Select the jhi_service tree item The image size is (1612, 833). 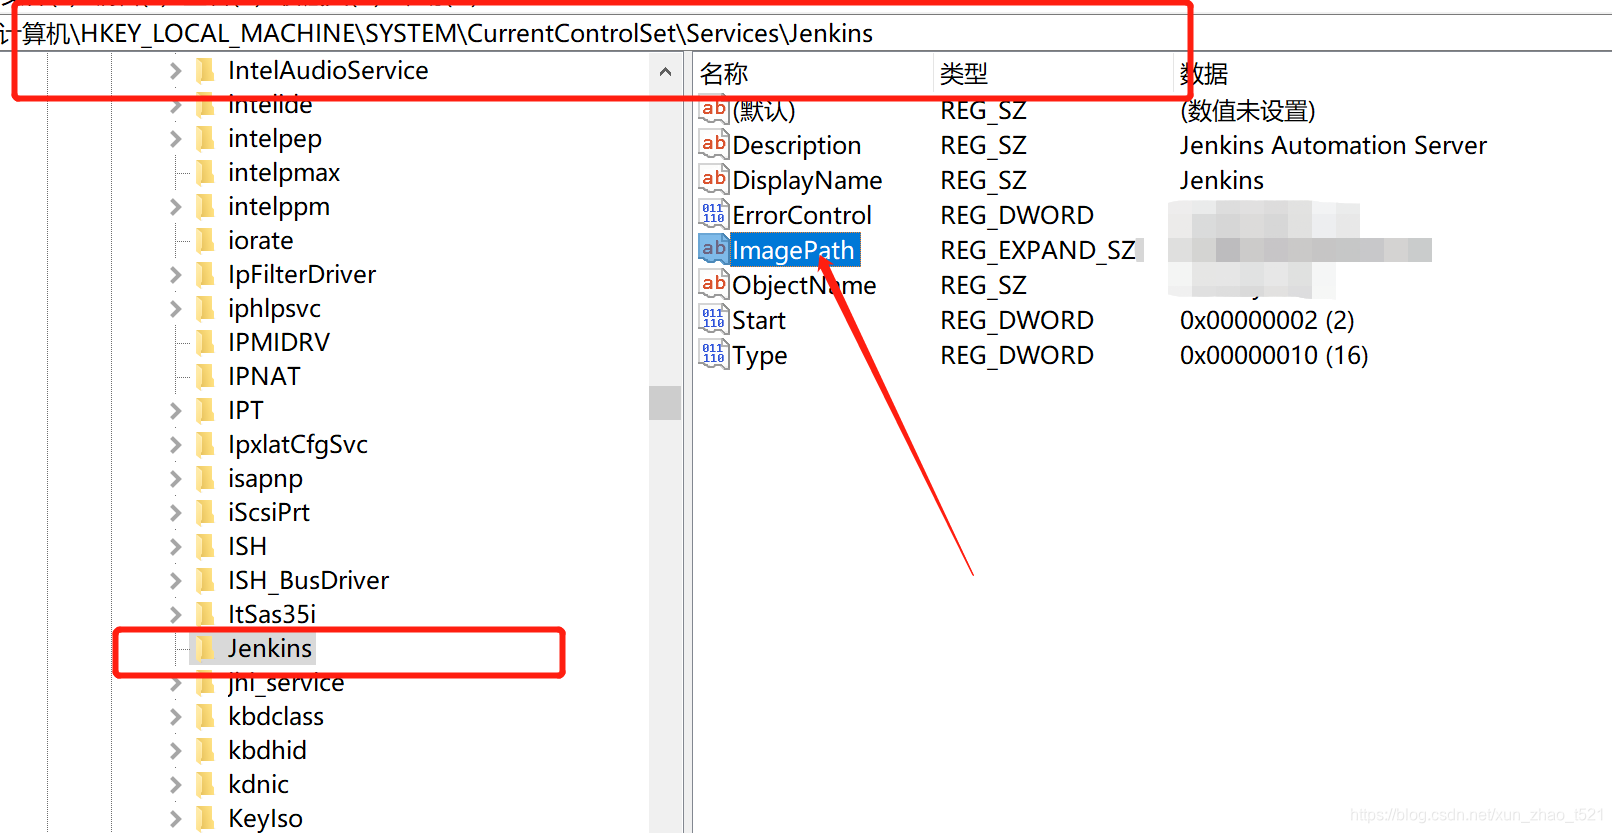pos(286,682)
